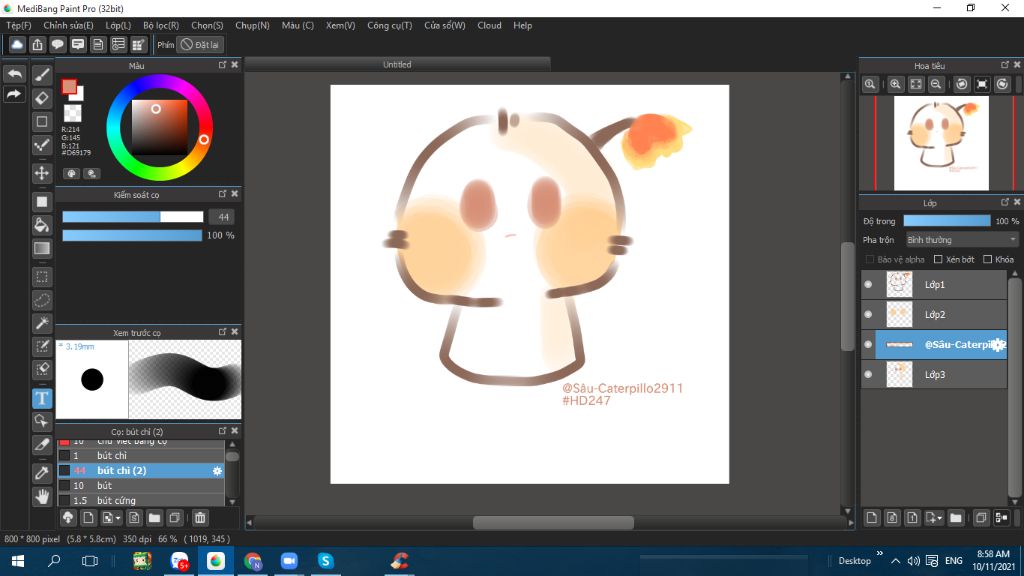The height and width of the screenshot is (576, 1024).
Task: Select the Text tool
Action: coord(42,398)
